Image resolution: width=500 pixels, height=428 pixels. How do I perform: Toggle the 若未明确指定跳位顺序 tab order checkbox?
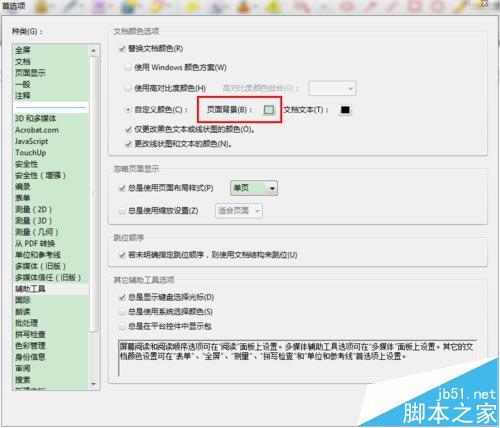coord(122,255)
